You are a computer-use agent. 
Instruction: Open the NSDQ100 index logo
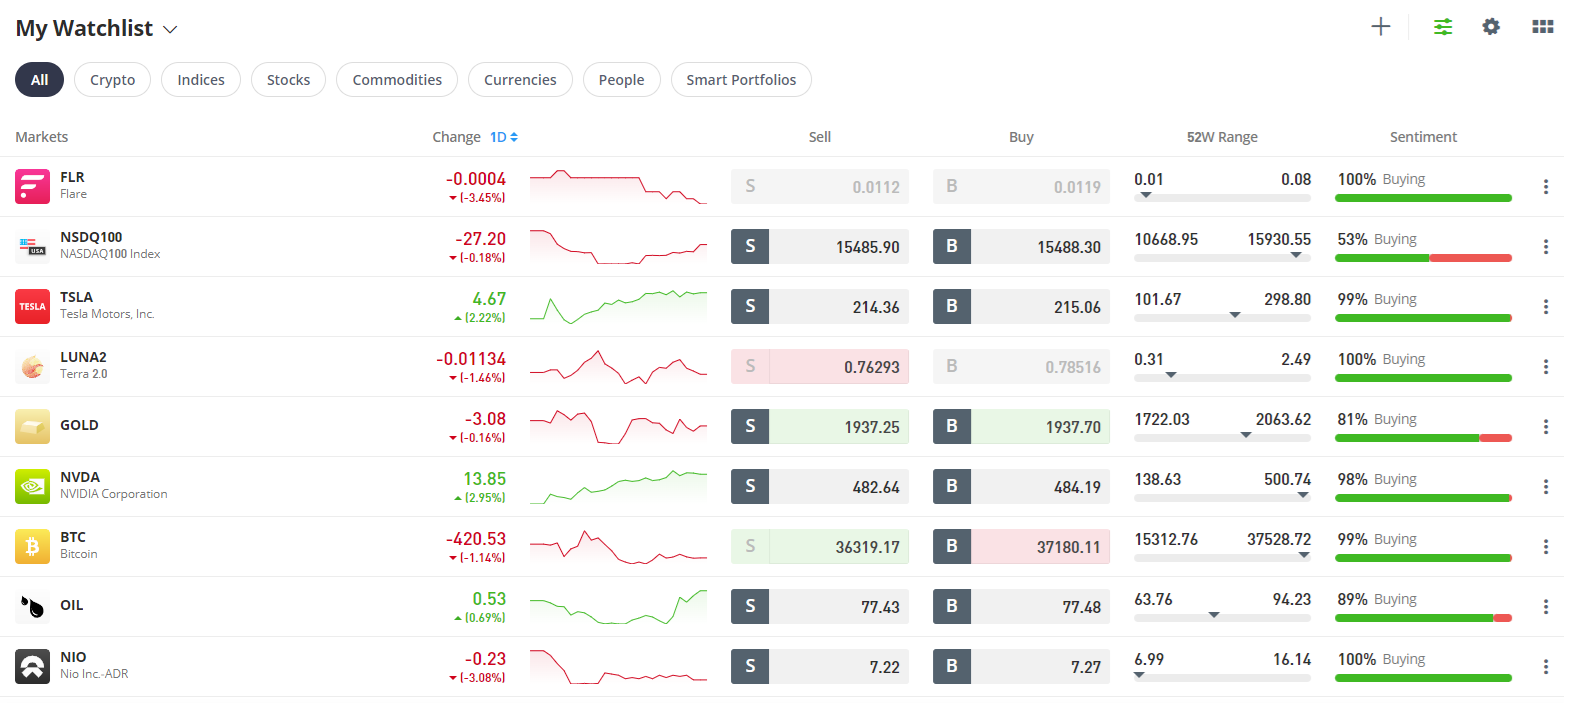click(32, 246)
